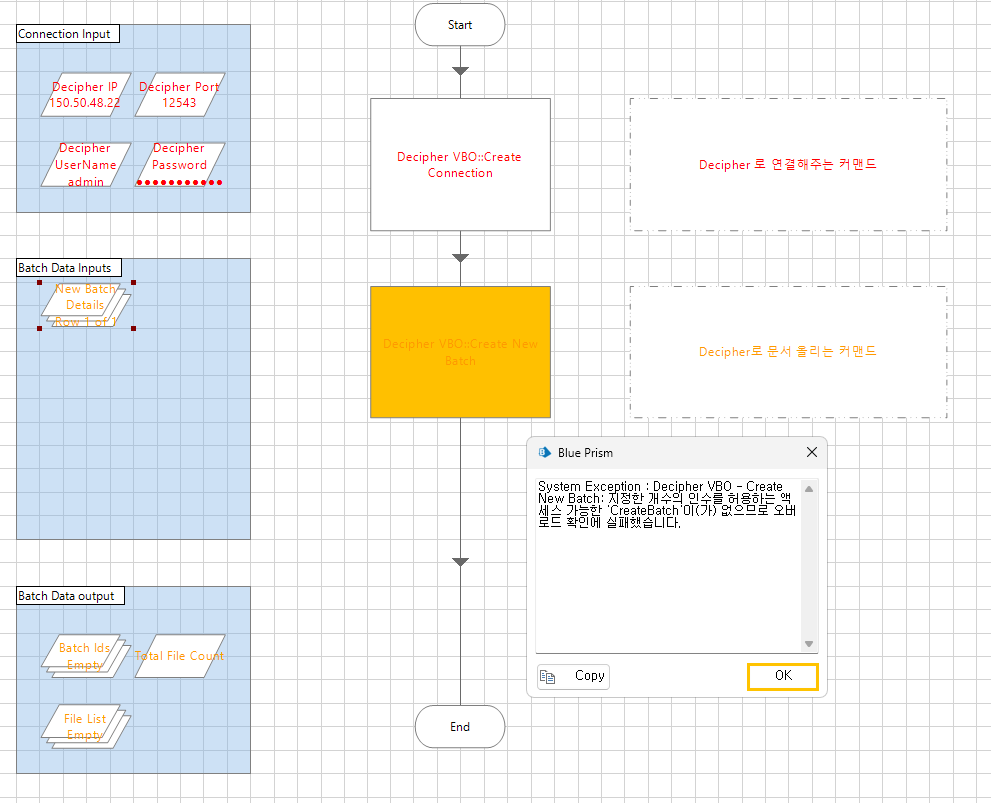
Task: Select the Decipher Port data item
Action: 179,95
